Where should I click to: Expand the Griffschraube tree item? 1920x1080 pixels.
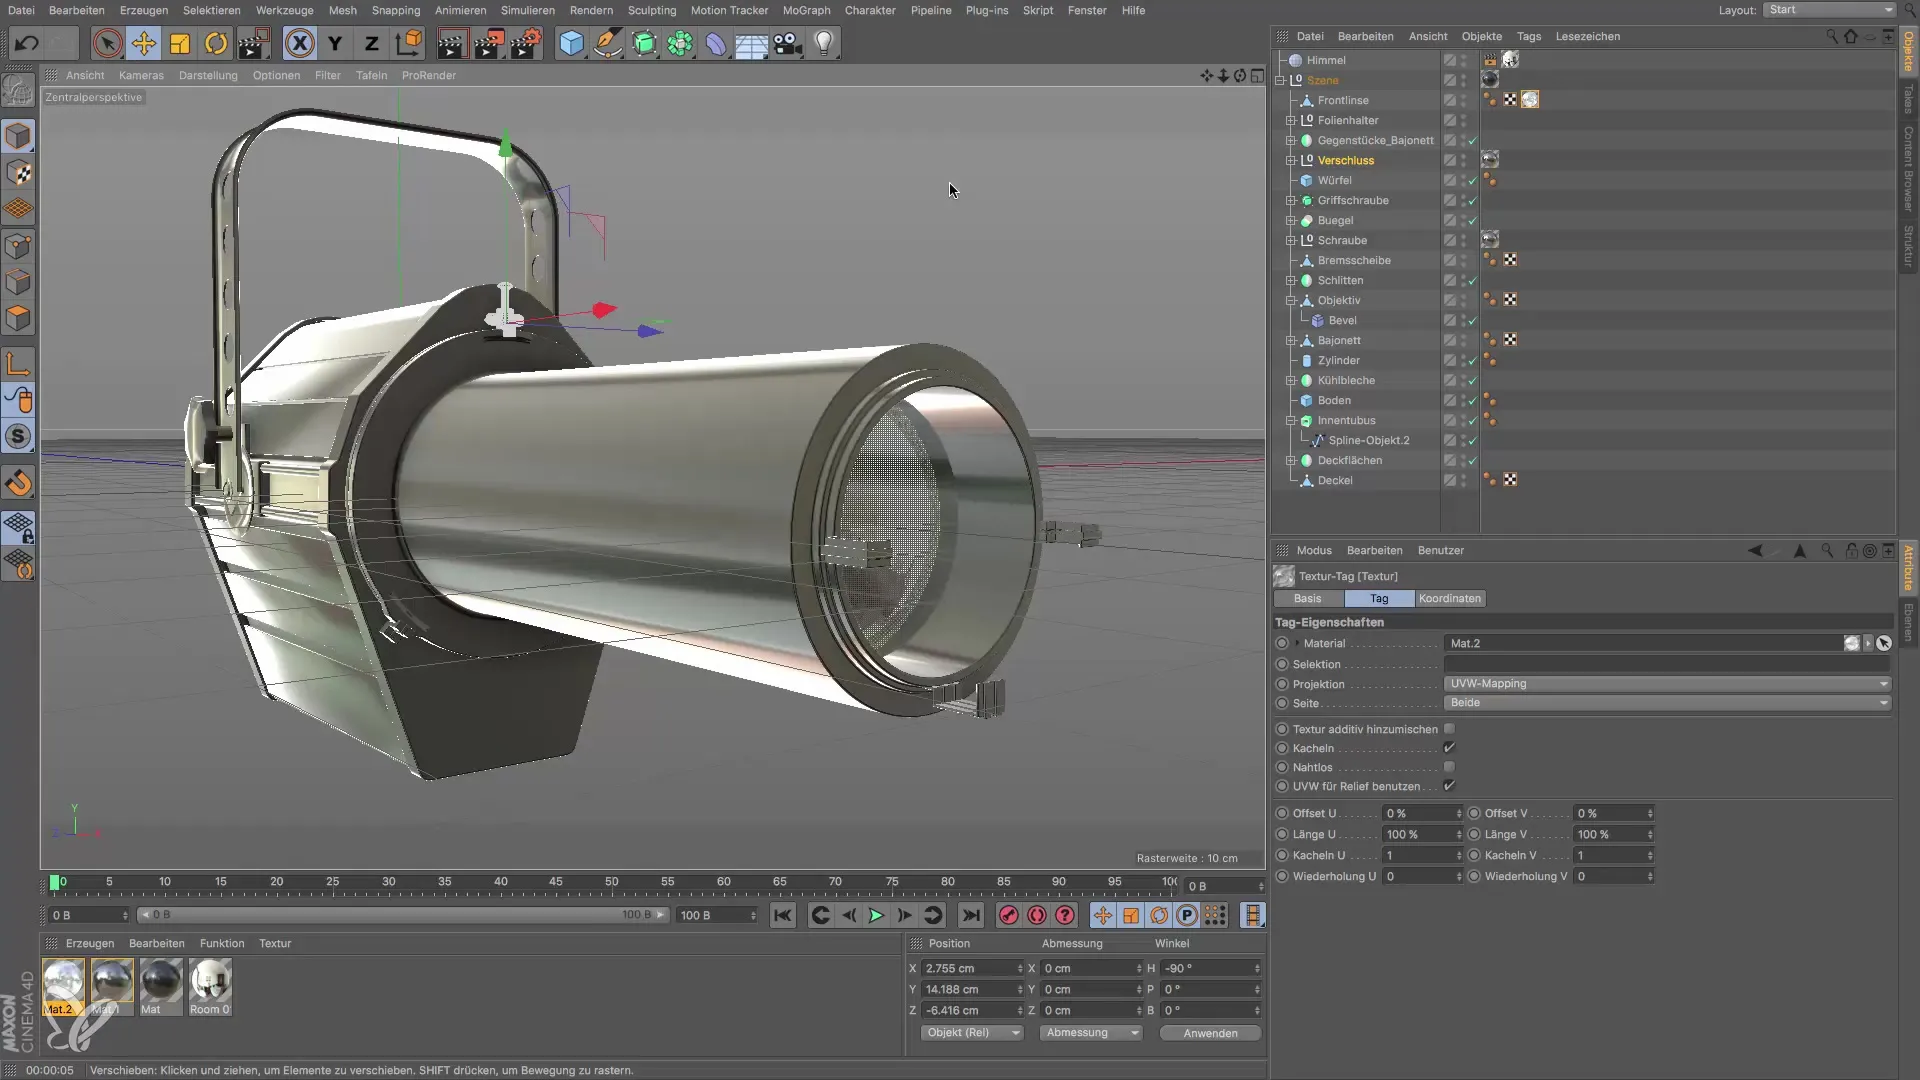tap(1290, 200)
